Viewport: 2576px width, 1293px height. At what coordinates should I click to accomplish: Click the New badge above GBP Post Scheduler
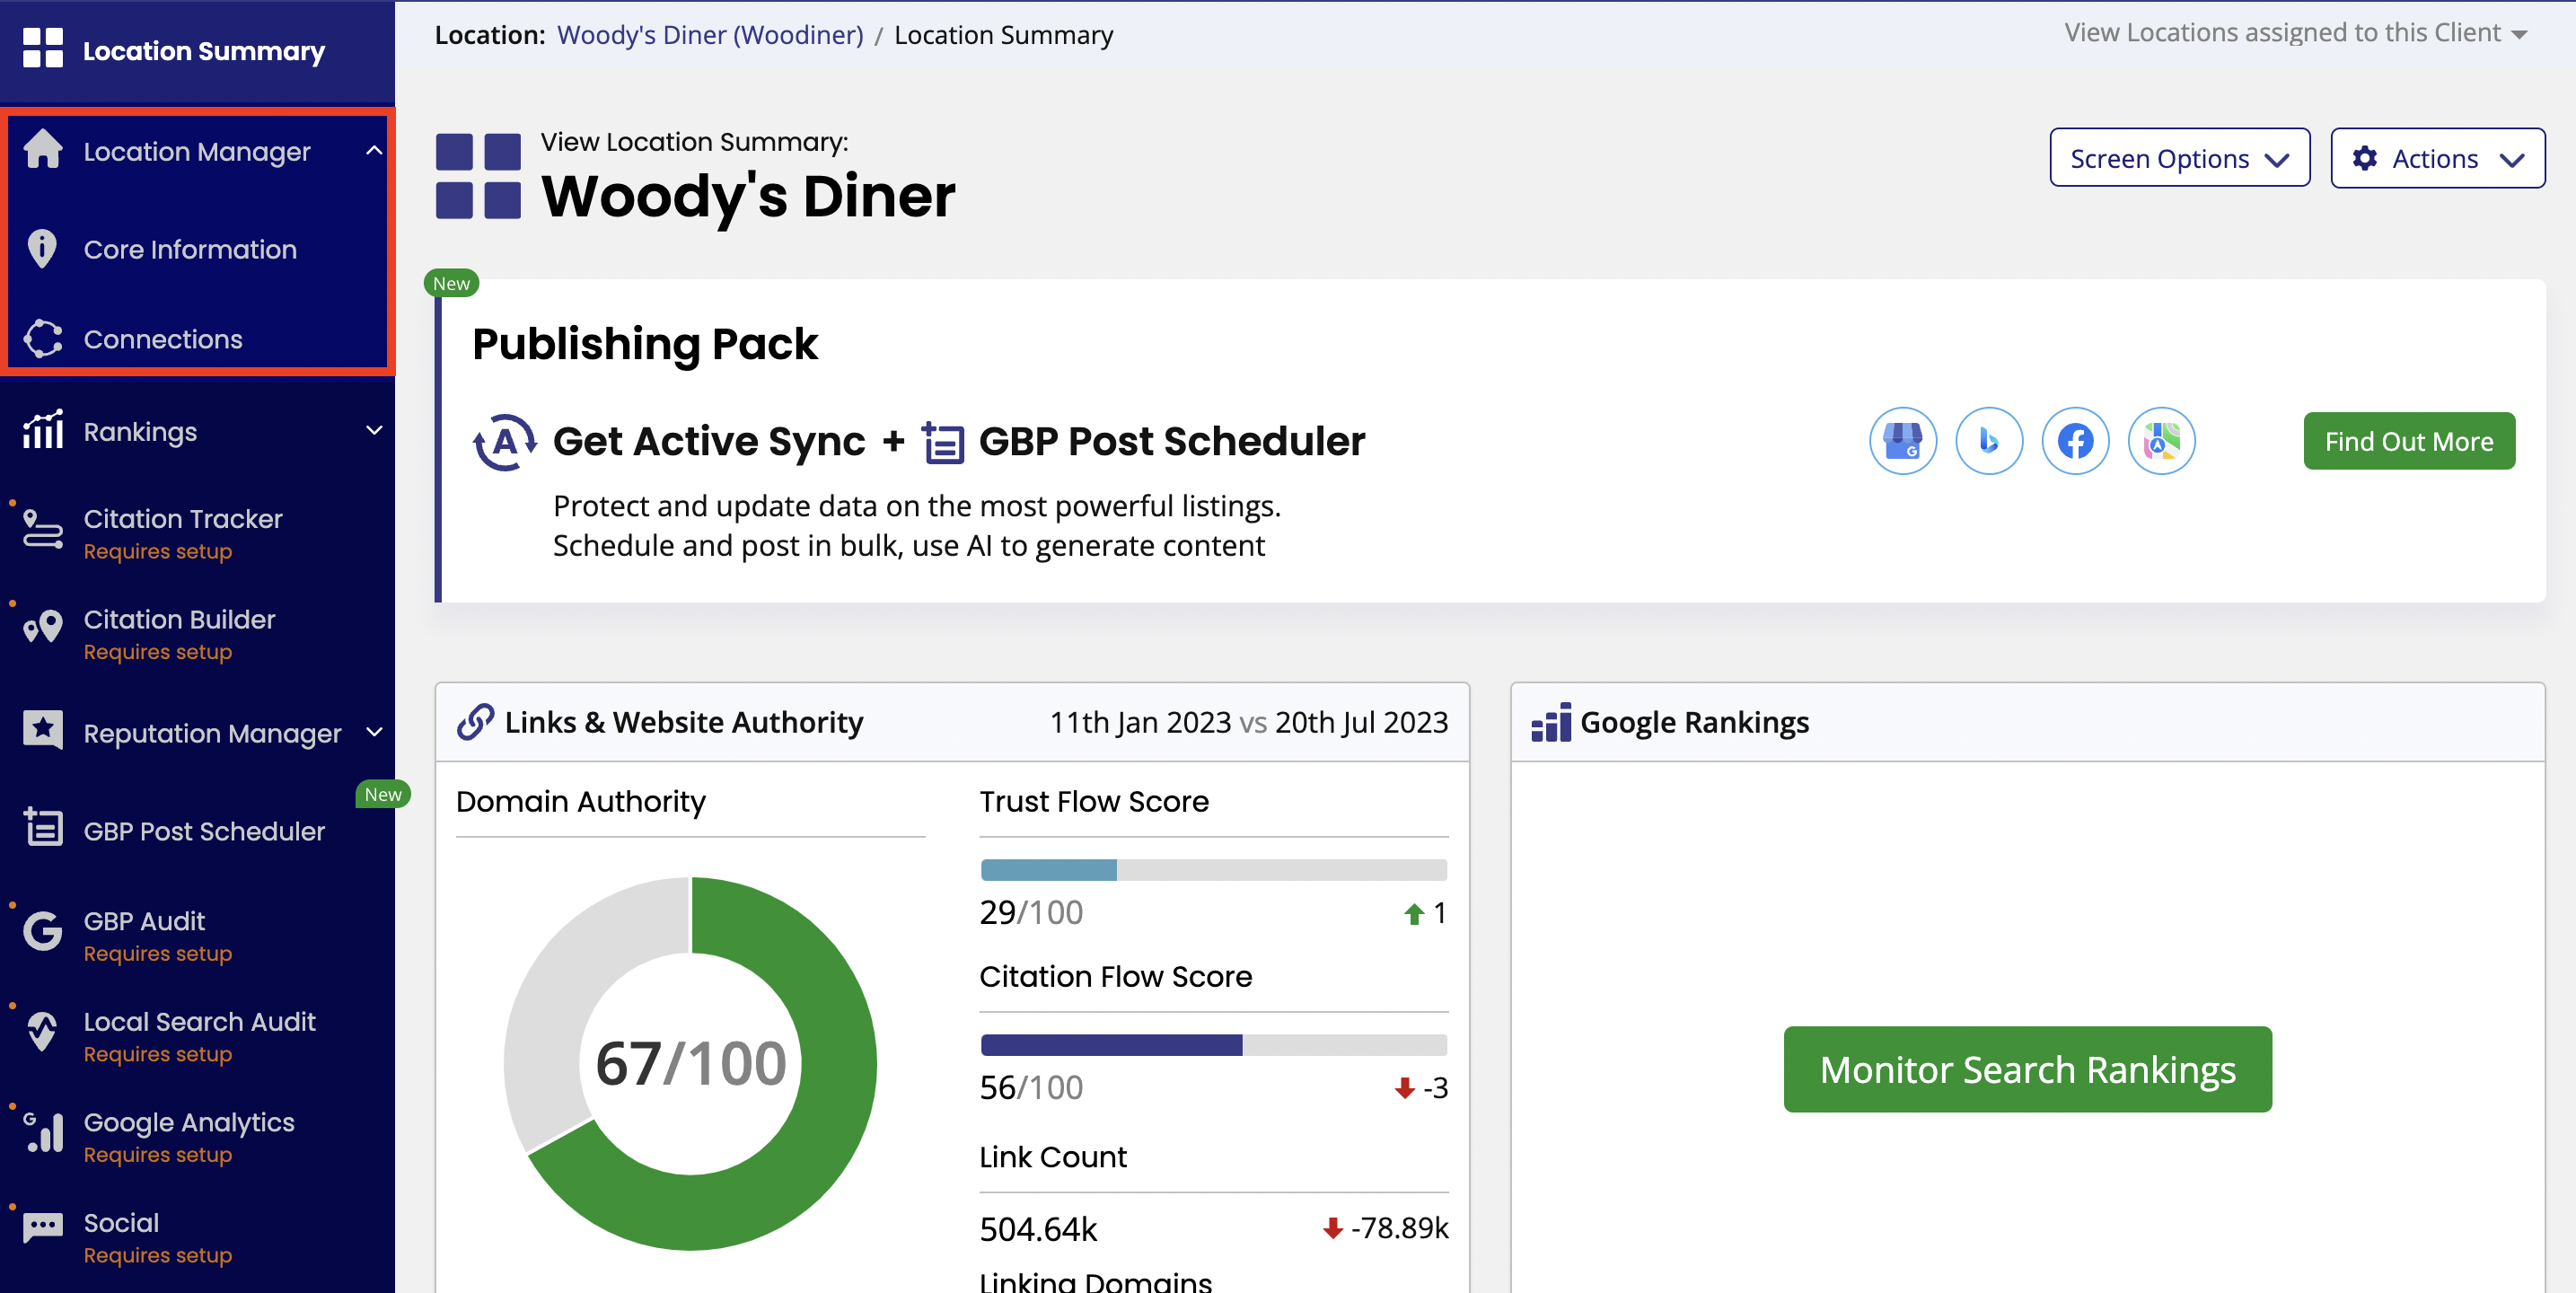pyautogui.click(x=383, y=794)
